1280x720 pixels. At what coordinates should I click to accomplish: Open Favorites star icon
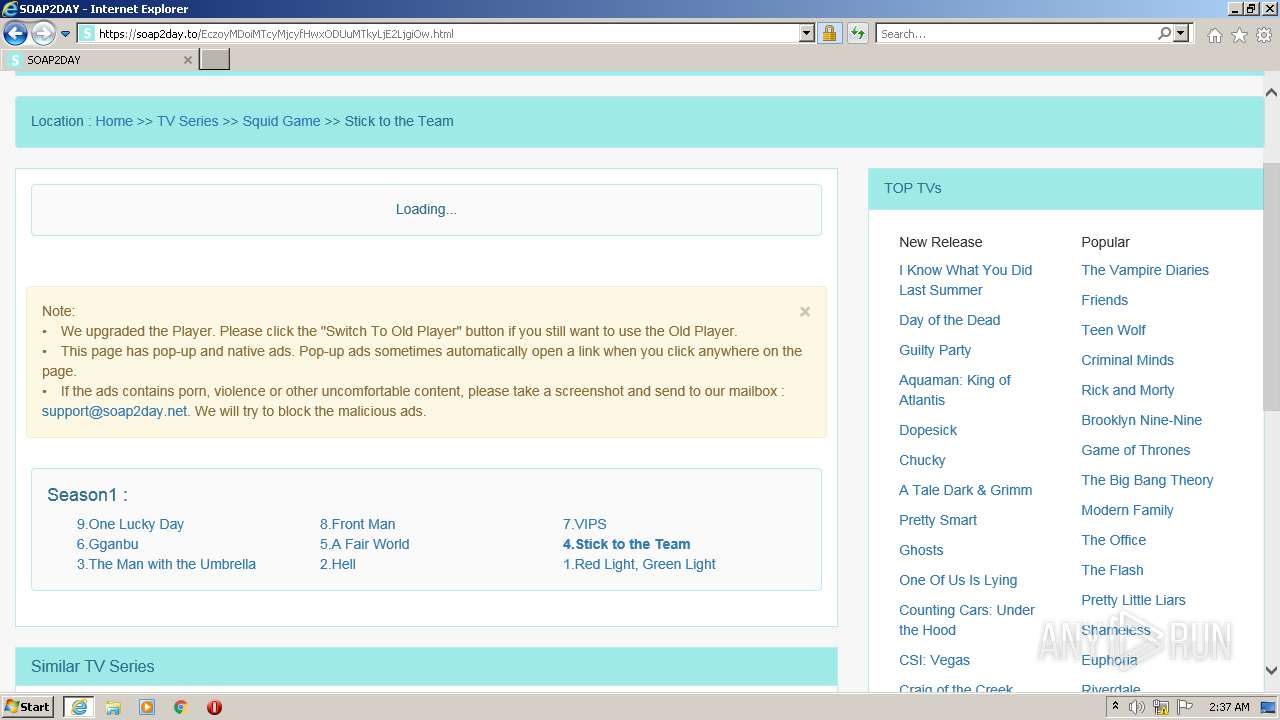coord(1239,35)
